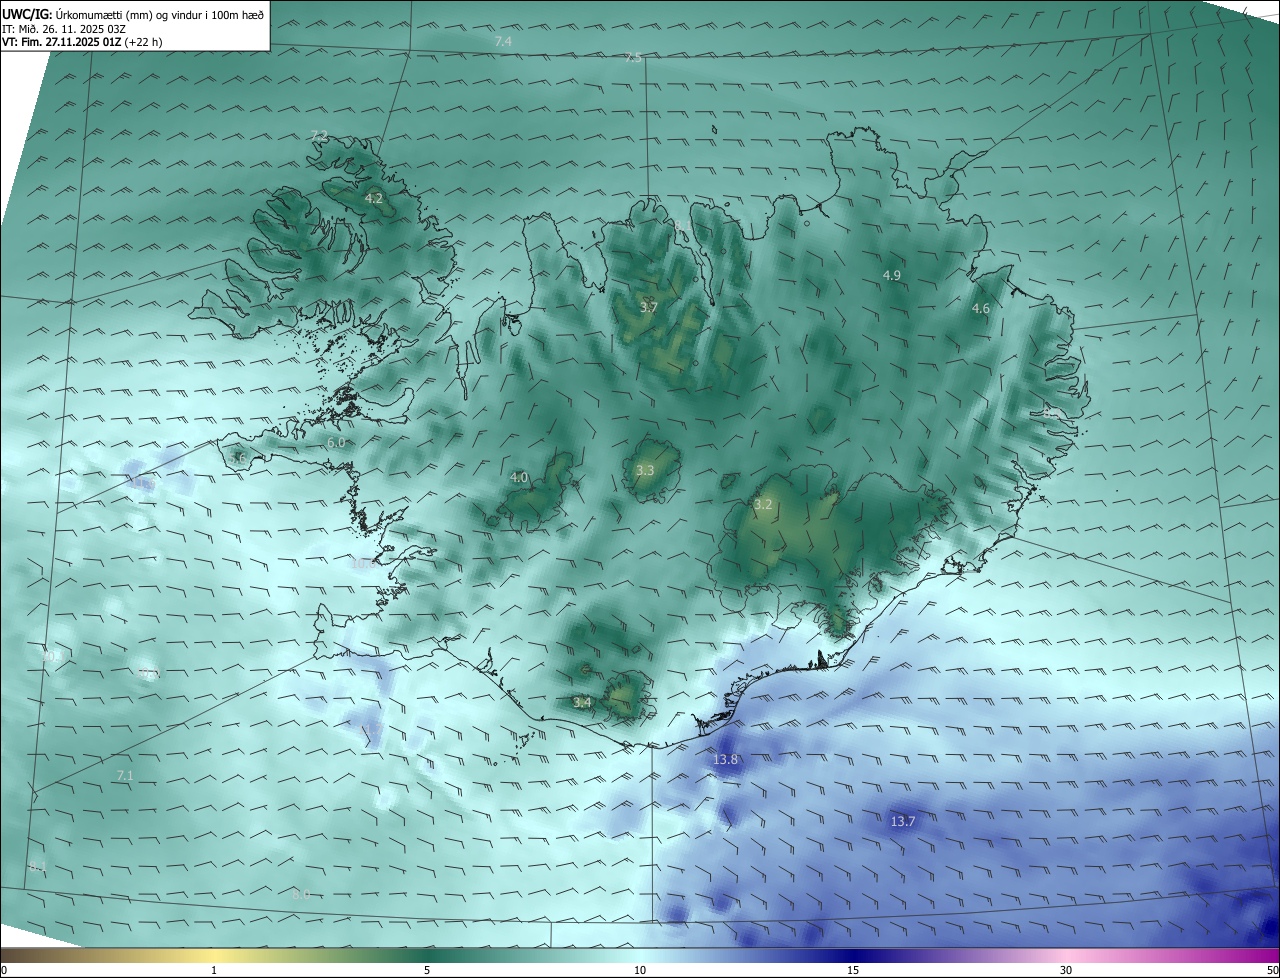Click the 0 tick on the color scale
The image size is (1280, 978).
(x=4, y=970)
